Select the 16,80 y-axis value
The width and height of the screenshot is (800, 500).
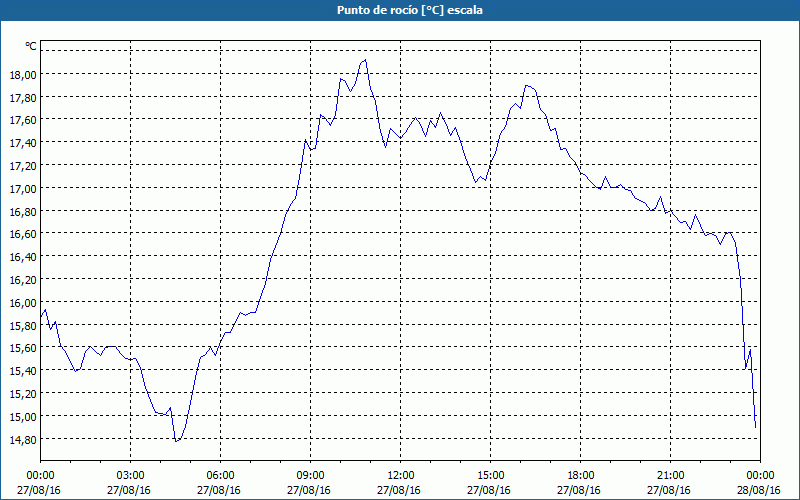[x=23, y=211]
